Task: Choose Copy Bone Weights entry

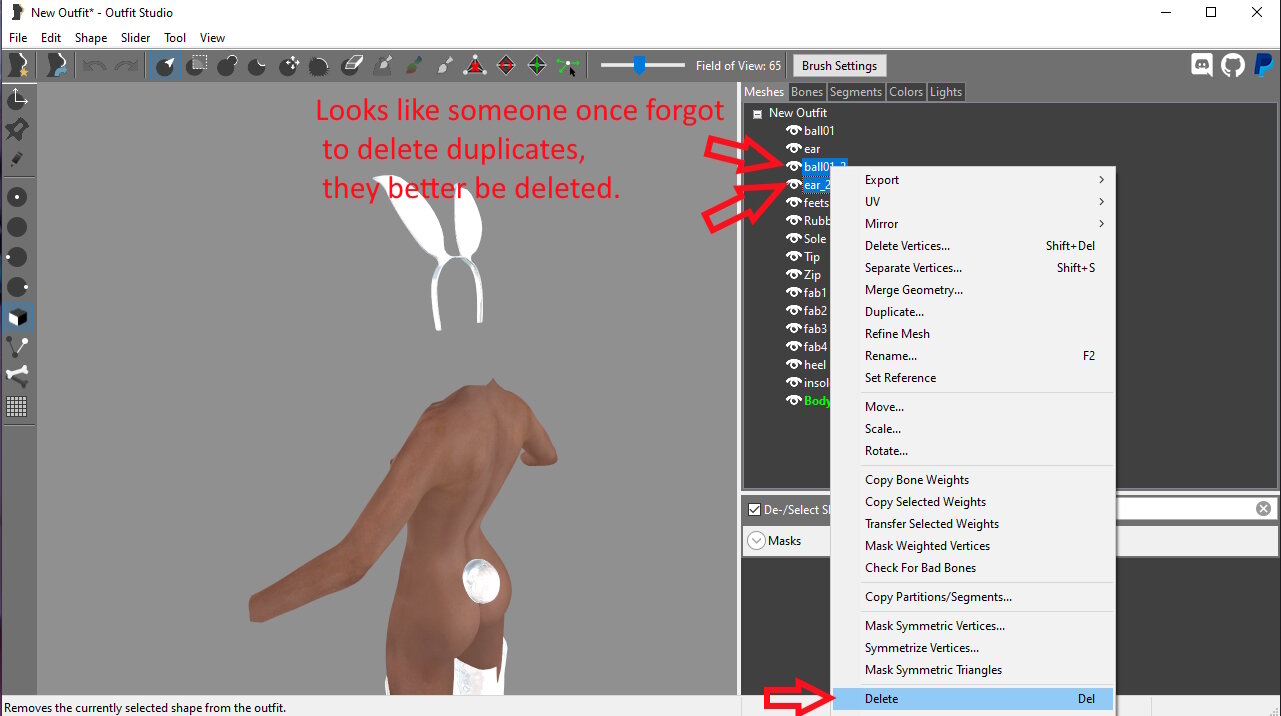Action: (x=972, y=480)
